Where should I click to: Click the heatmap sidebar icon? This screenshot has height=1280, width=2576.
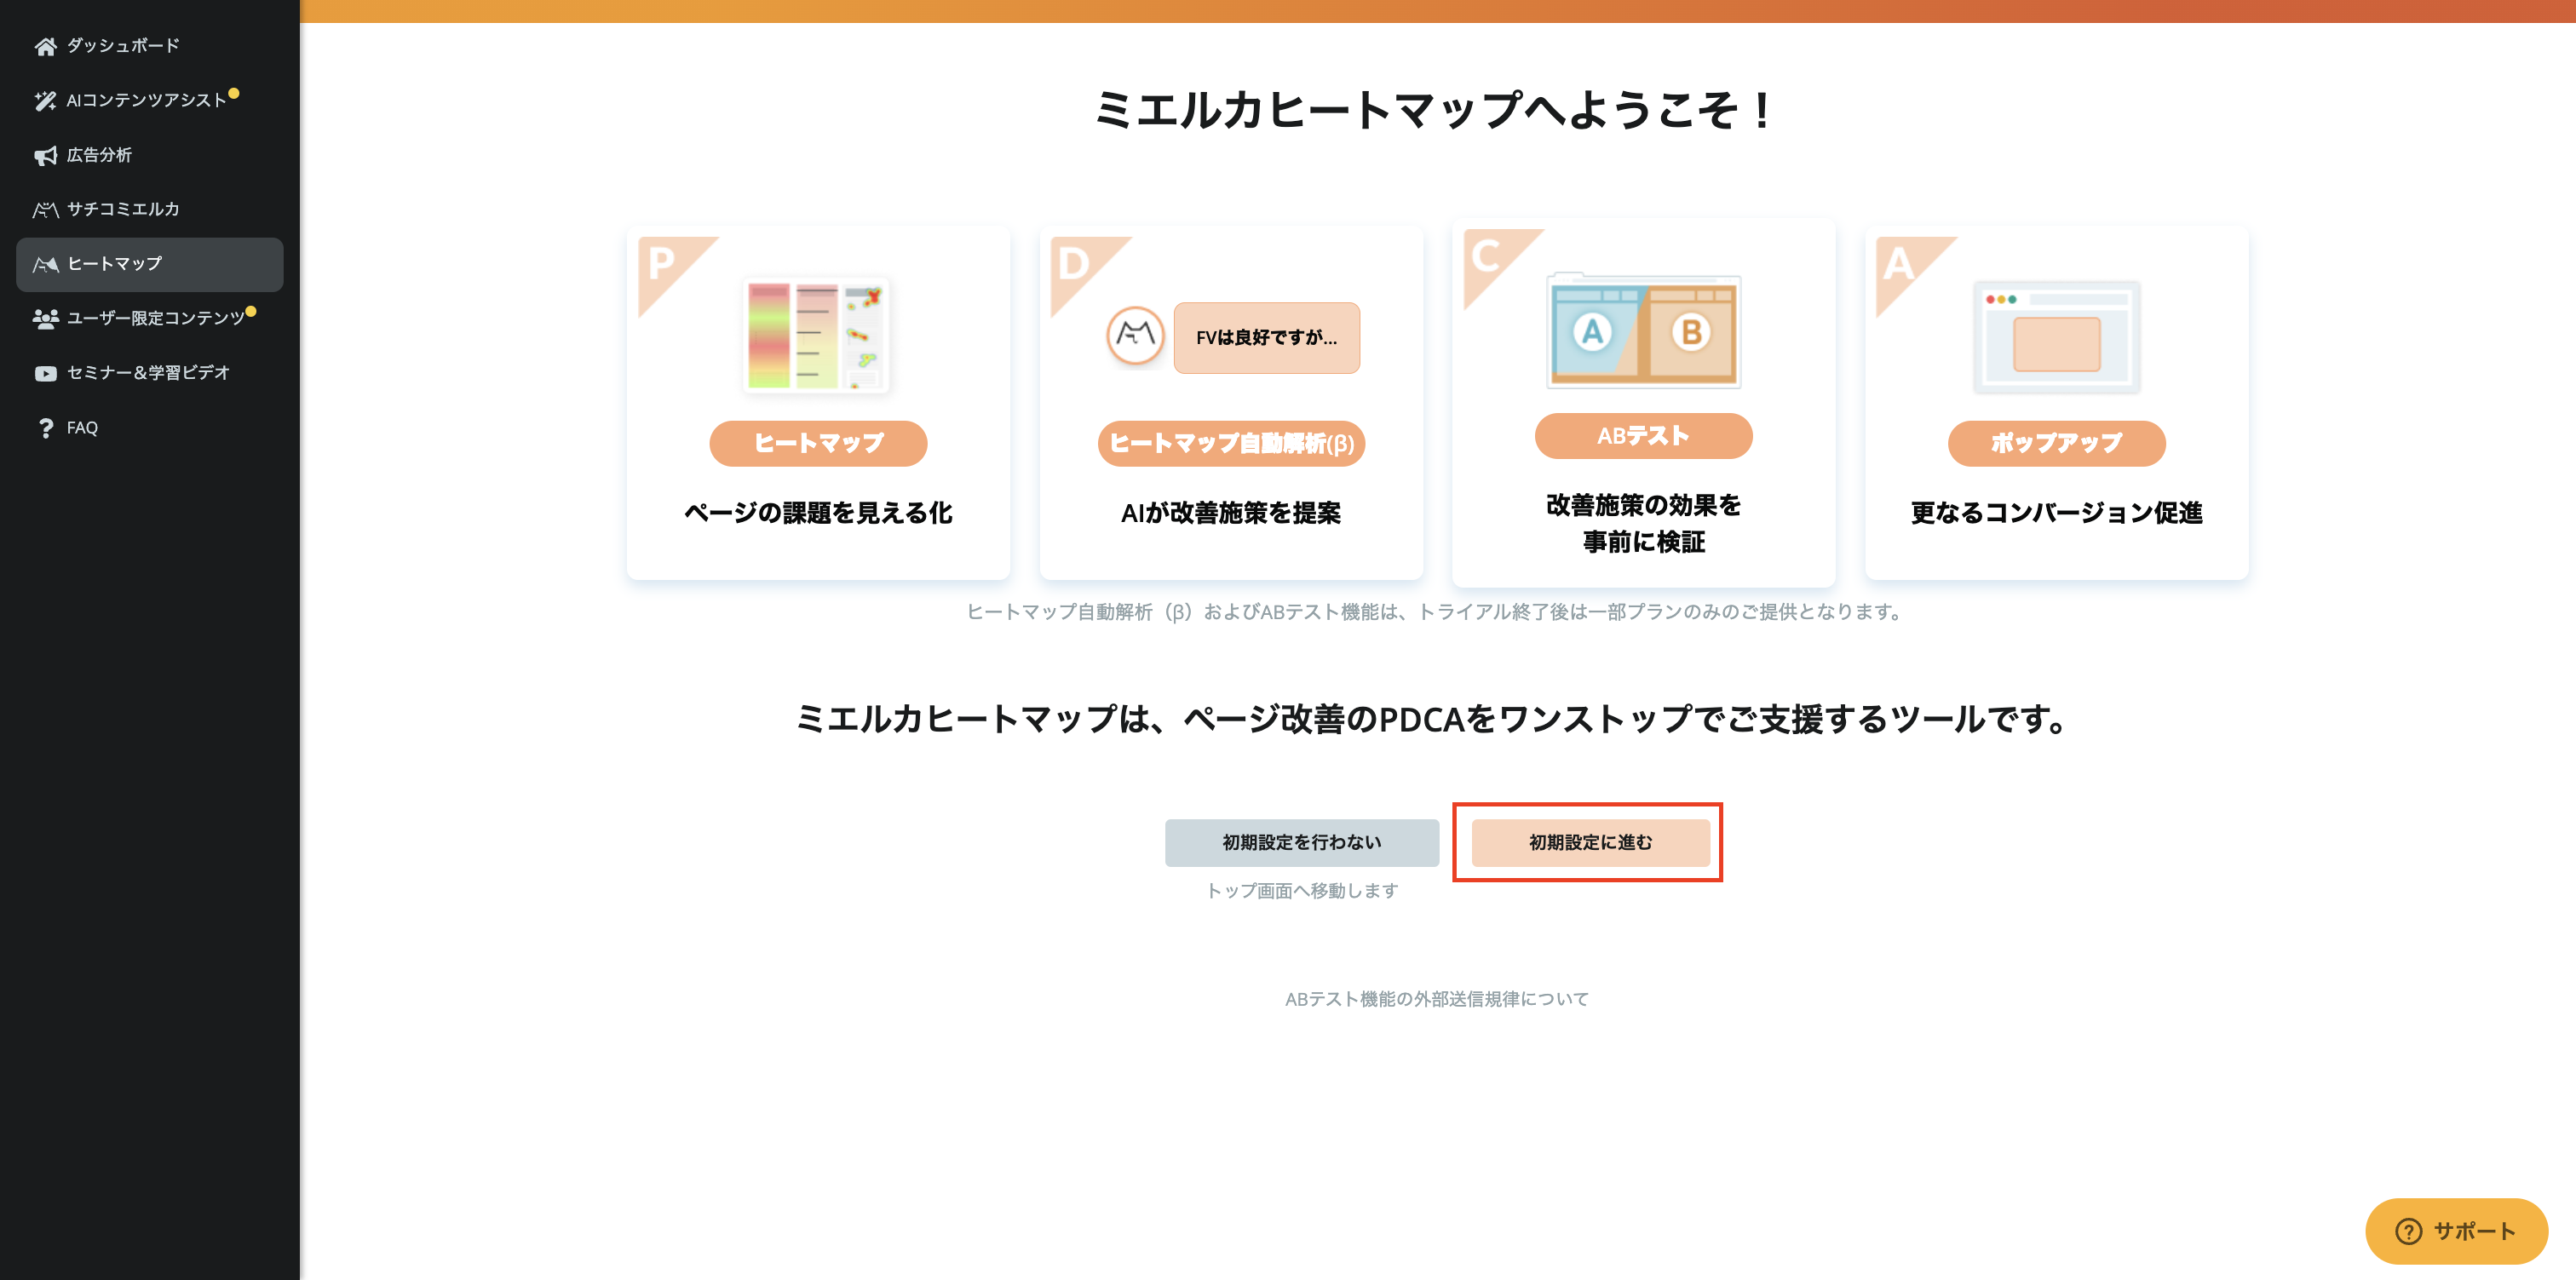(45, 264)
